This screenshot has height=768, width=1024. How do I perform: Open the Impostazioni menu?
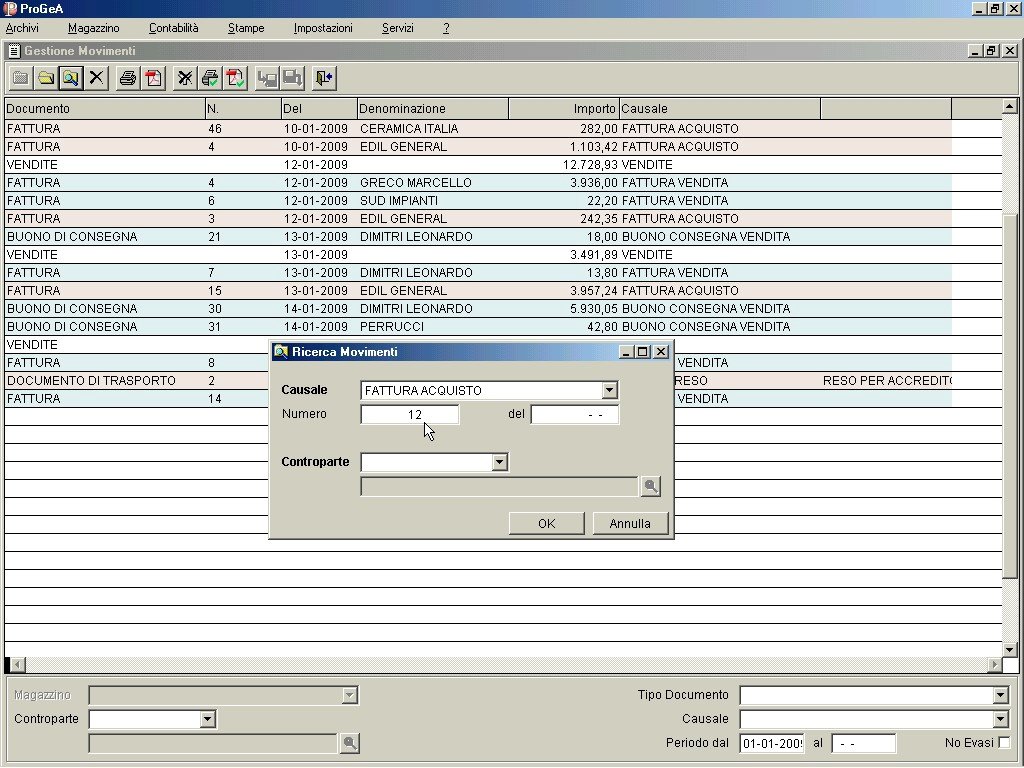coord(323,28)
